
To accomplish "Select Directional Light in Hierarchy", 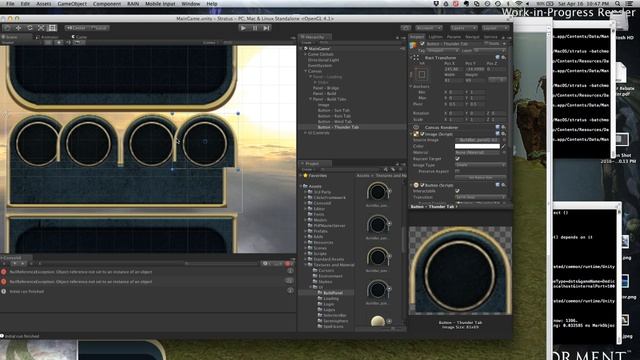I will click(x=323, y=60).
